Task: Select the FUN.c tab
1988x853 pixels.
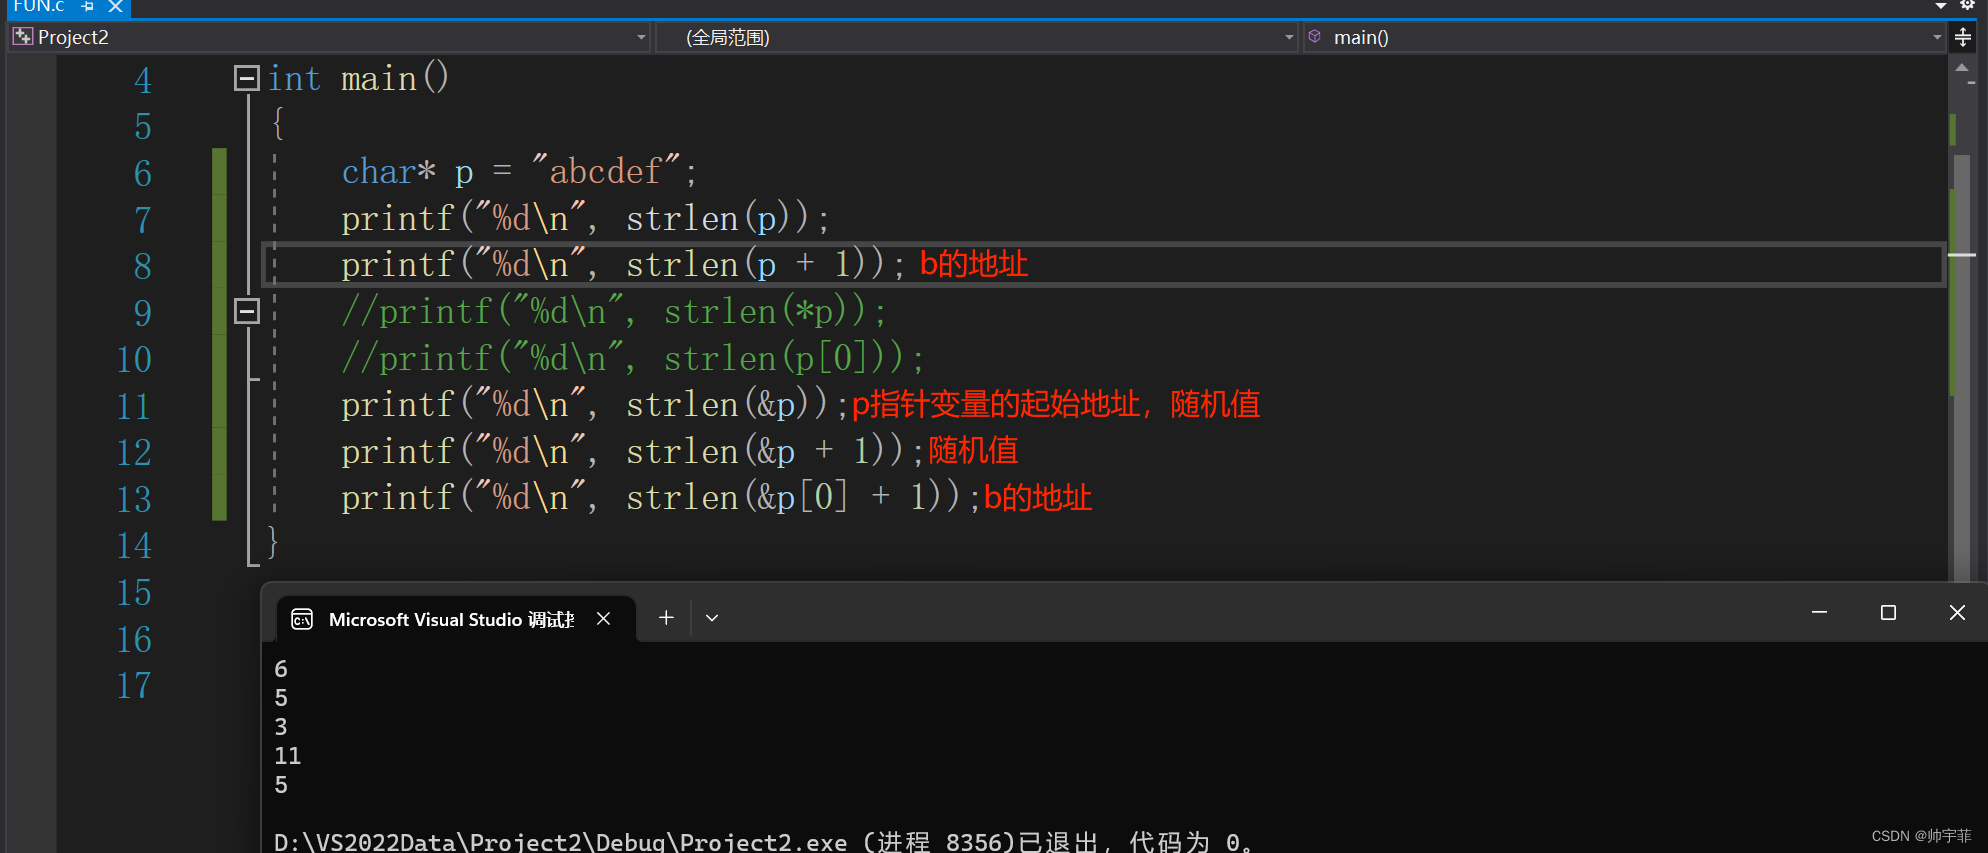Action: 39,6
